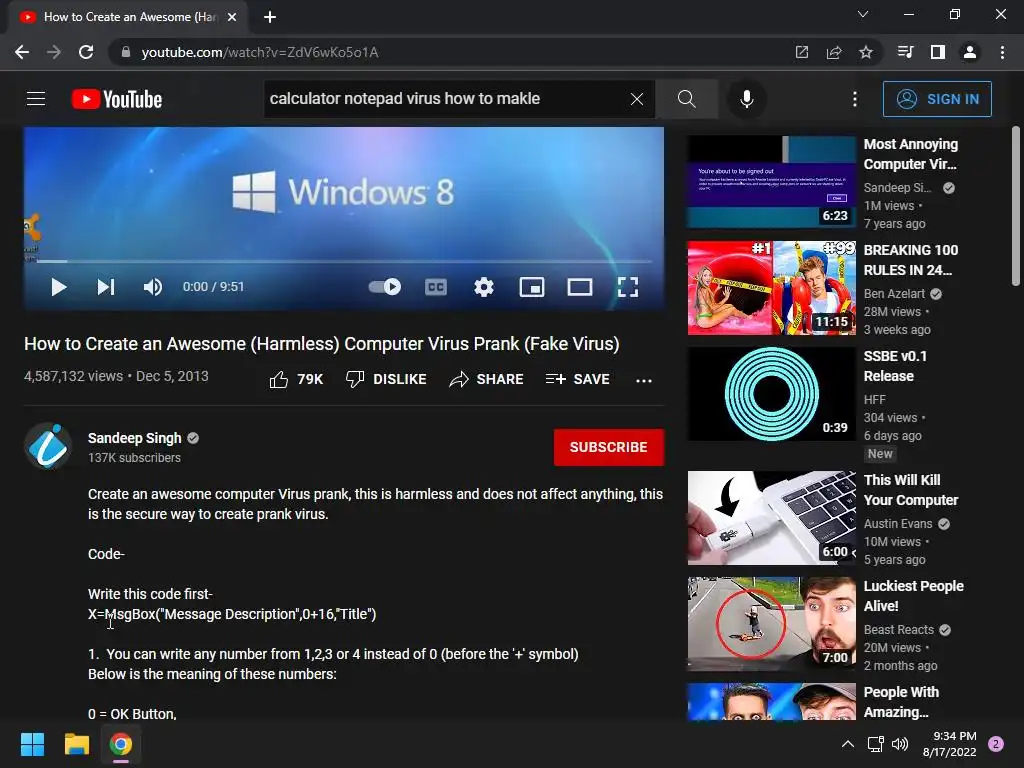
Task: Share the video
Action: (x=487, y=379)
